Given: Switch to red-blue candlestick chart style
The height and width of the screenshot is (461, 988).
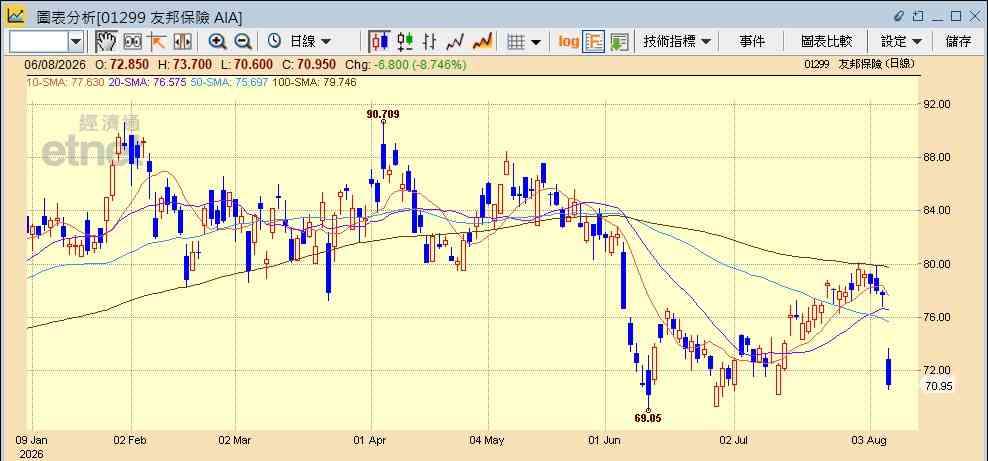Looking at the screenshot, I should 379,42.
